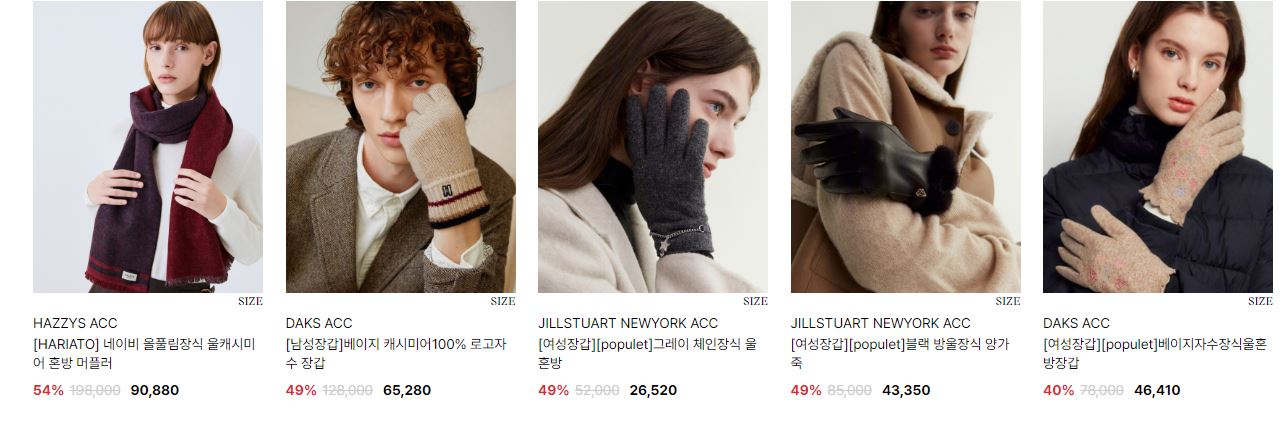The width and height of the screenshot is (1286, 435).
Task: Open JILLSTUART NEWYORK ACC brand for black glove
Action: pyautogui.click(x=881, y=323)
